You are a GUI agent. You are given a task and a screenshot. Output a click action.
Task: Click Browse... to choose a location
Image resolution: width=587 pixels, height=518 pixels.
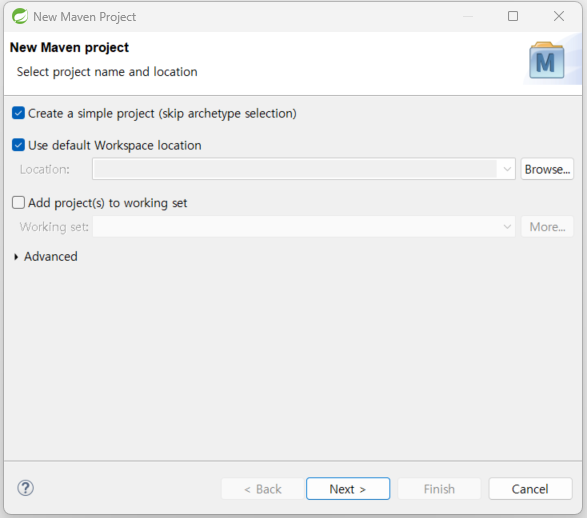point(547,169)
